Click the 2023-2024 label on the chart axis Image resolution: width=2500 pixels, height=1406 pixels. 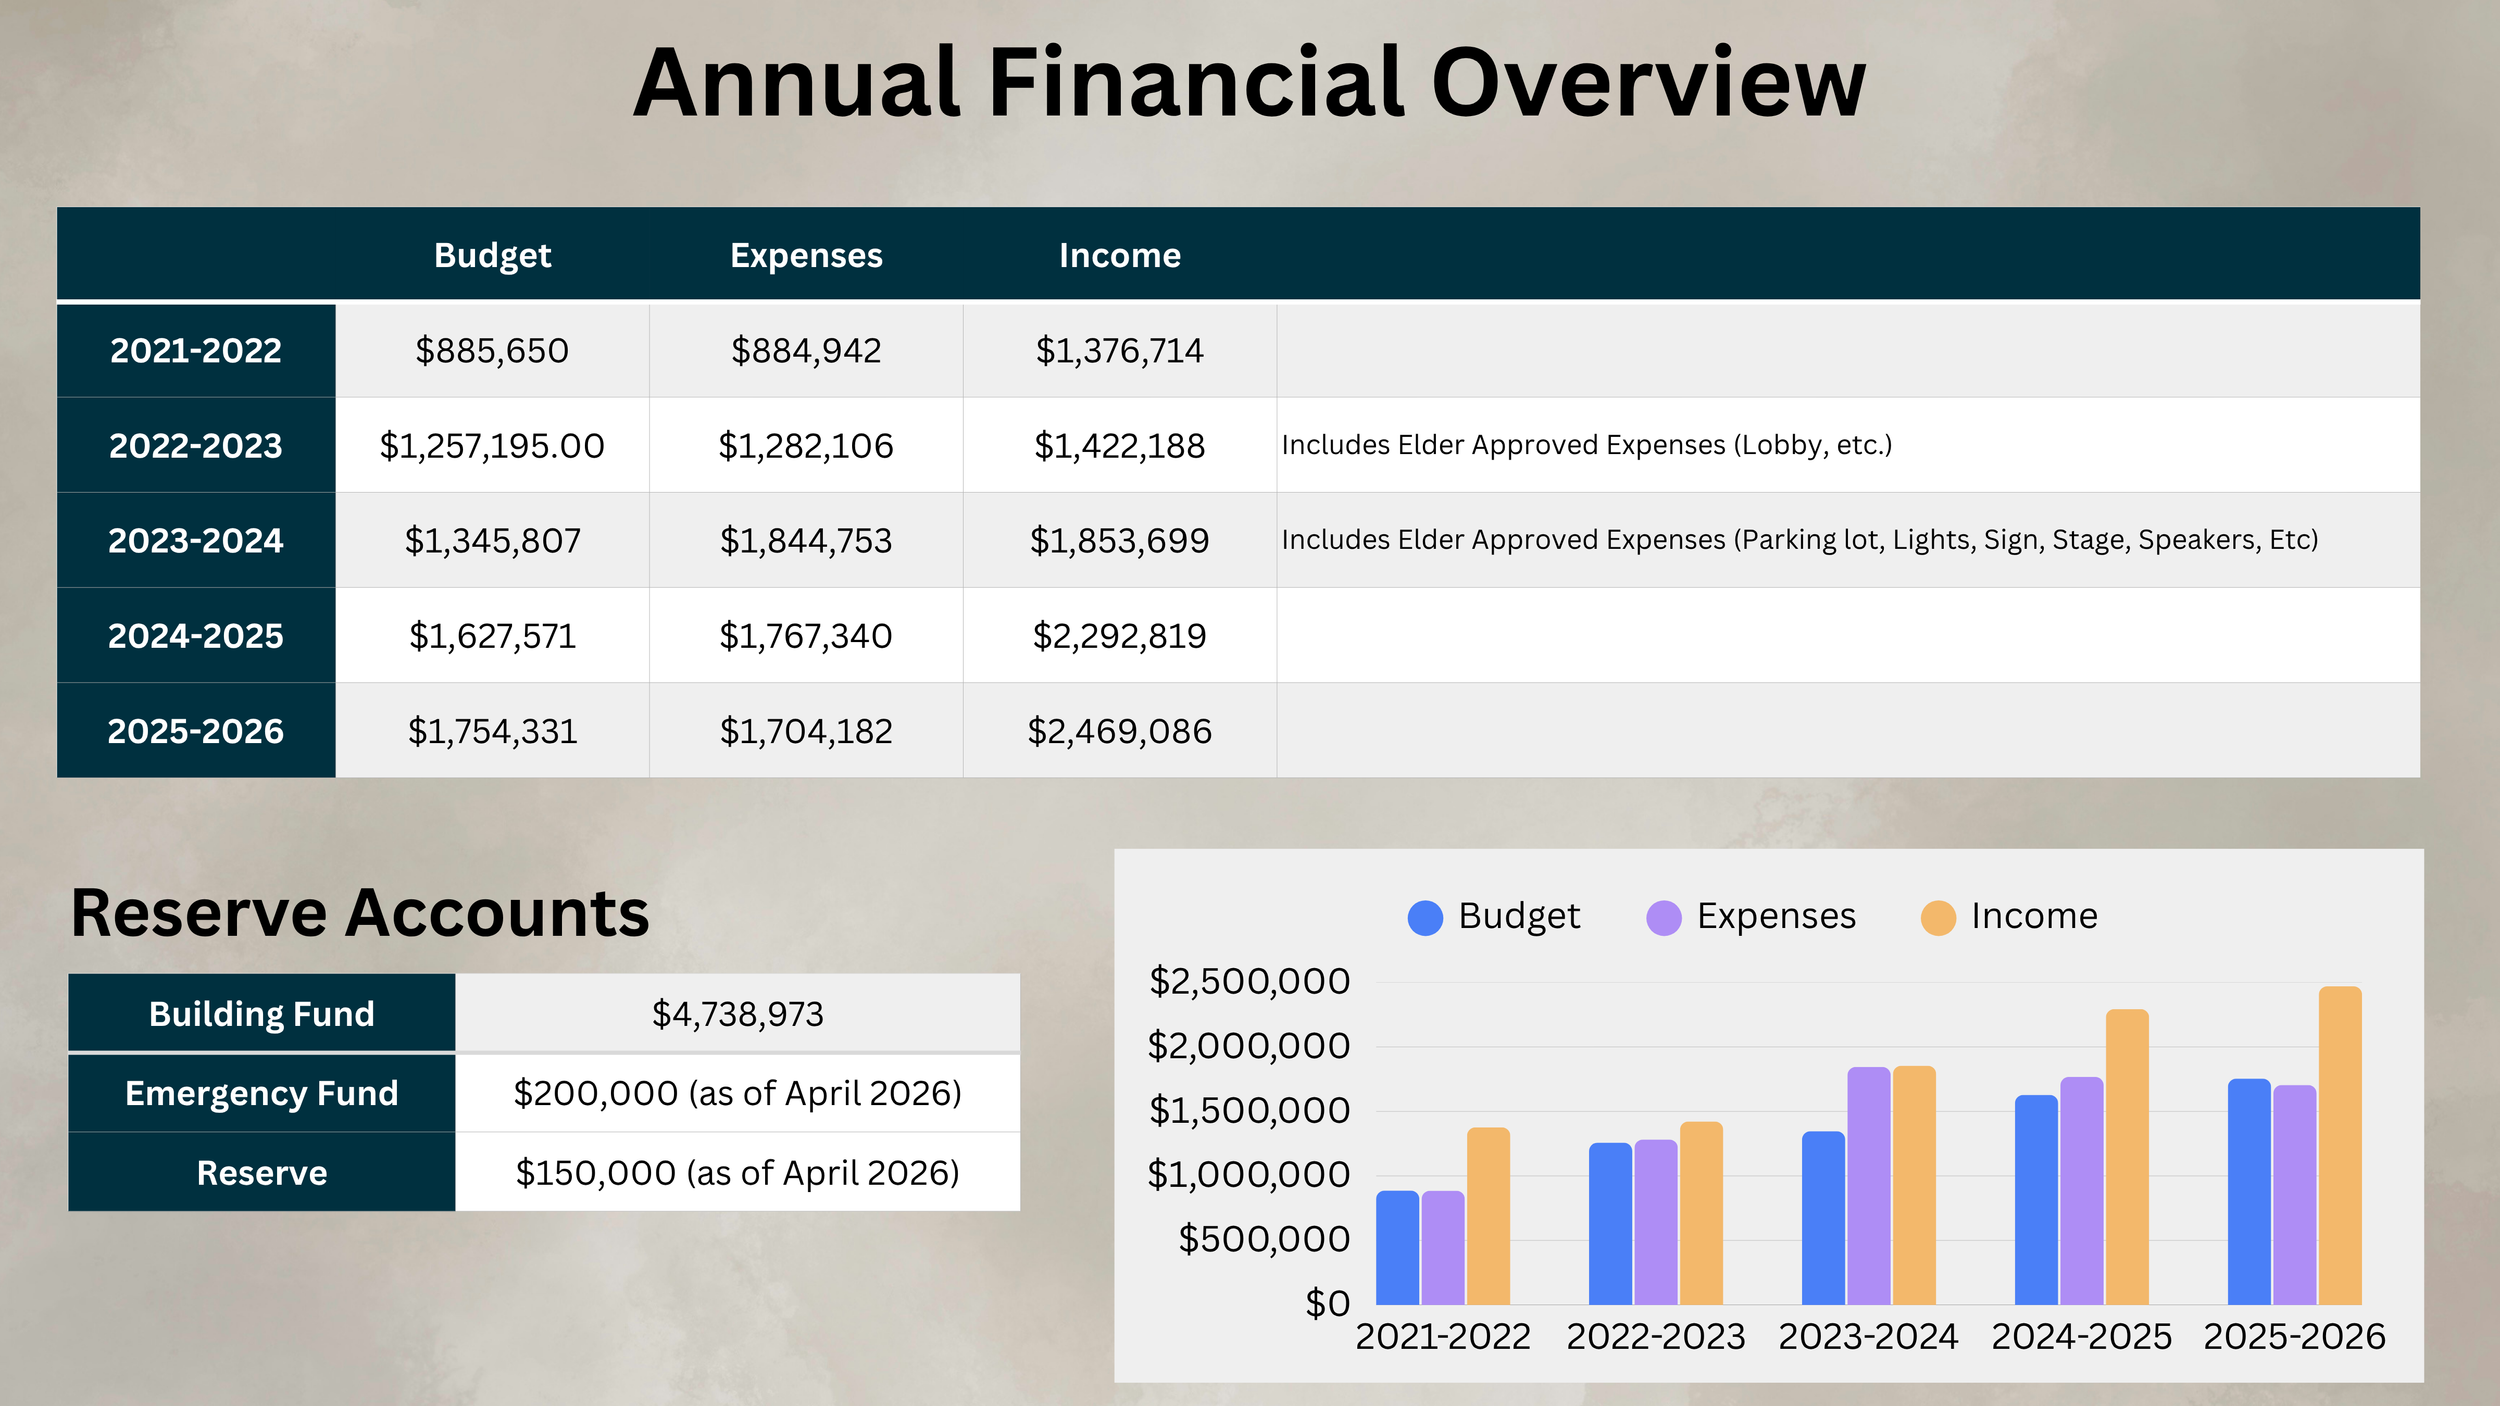click(1869, 1337)
